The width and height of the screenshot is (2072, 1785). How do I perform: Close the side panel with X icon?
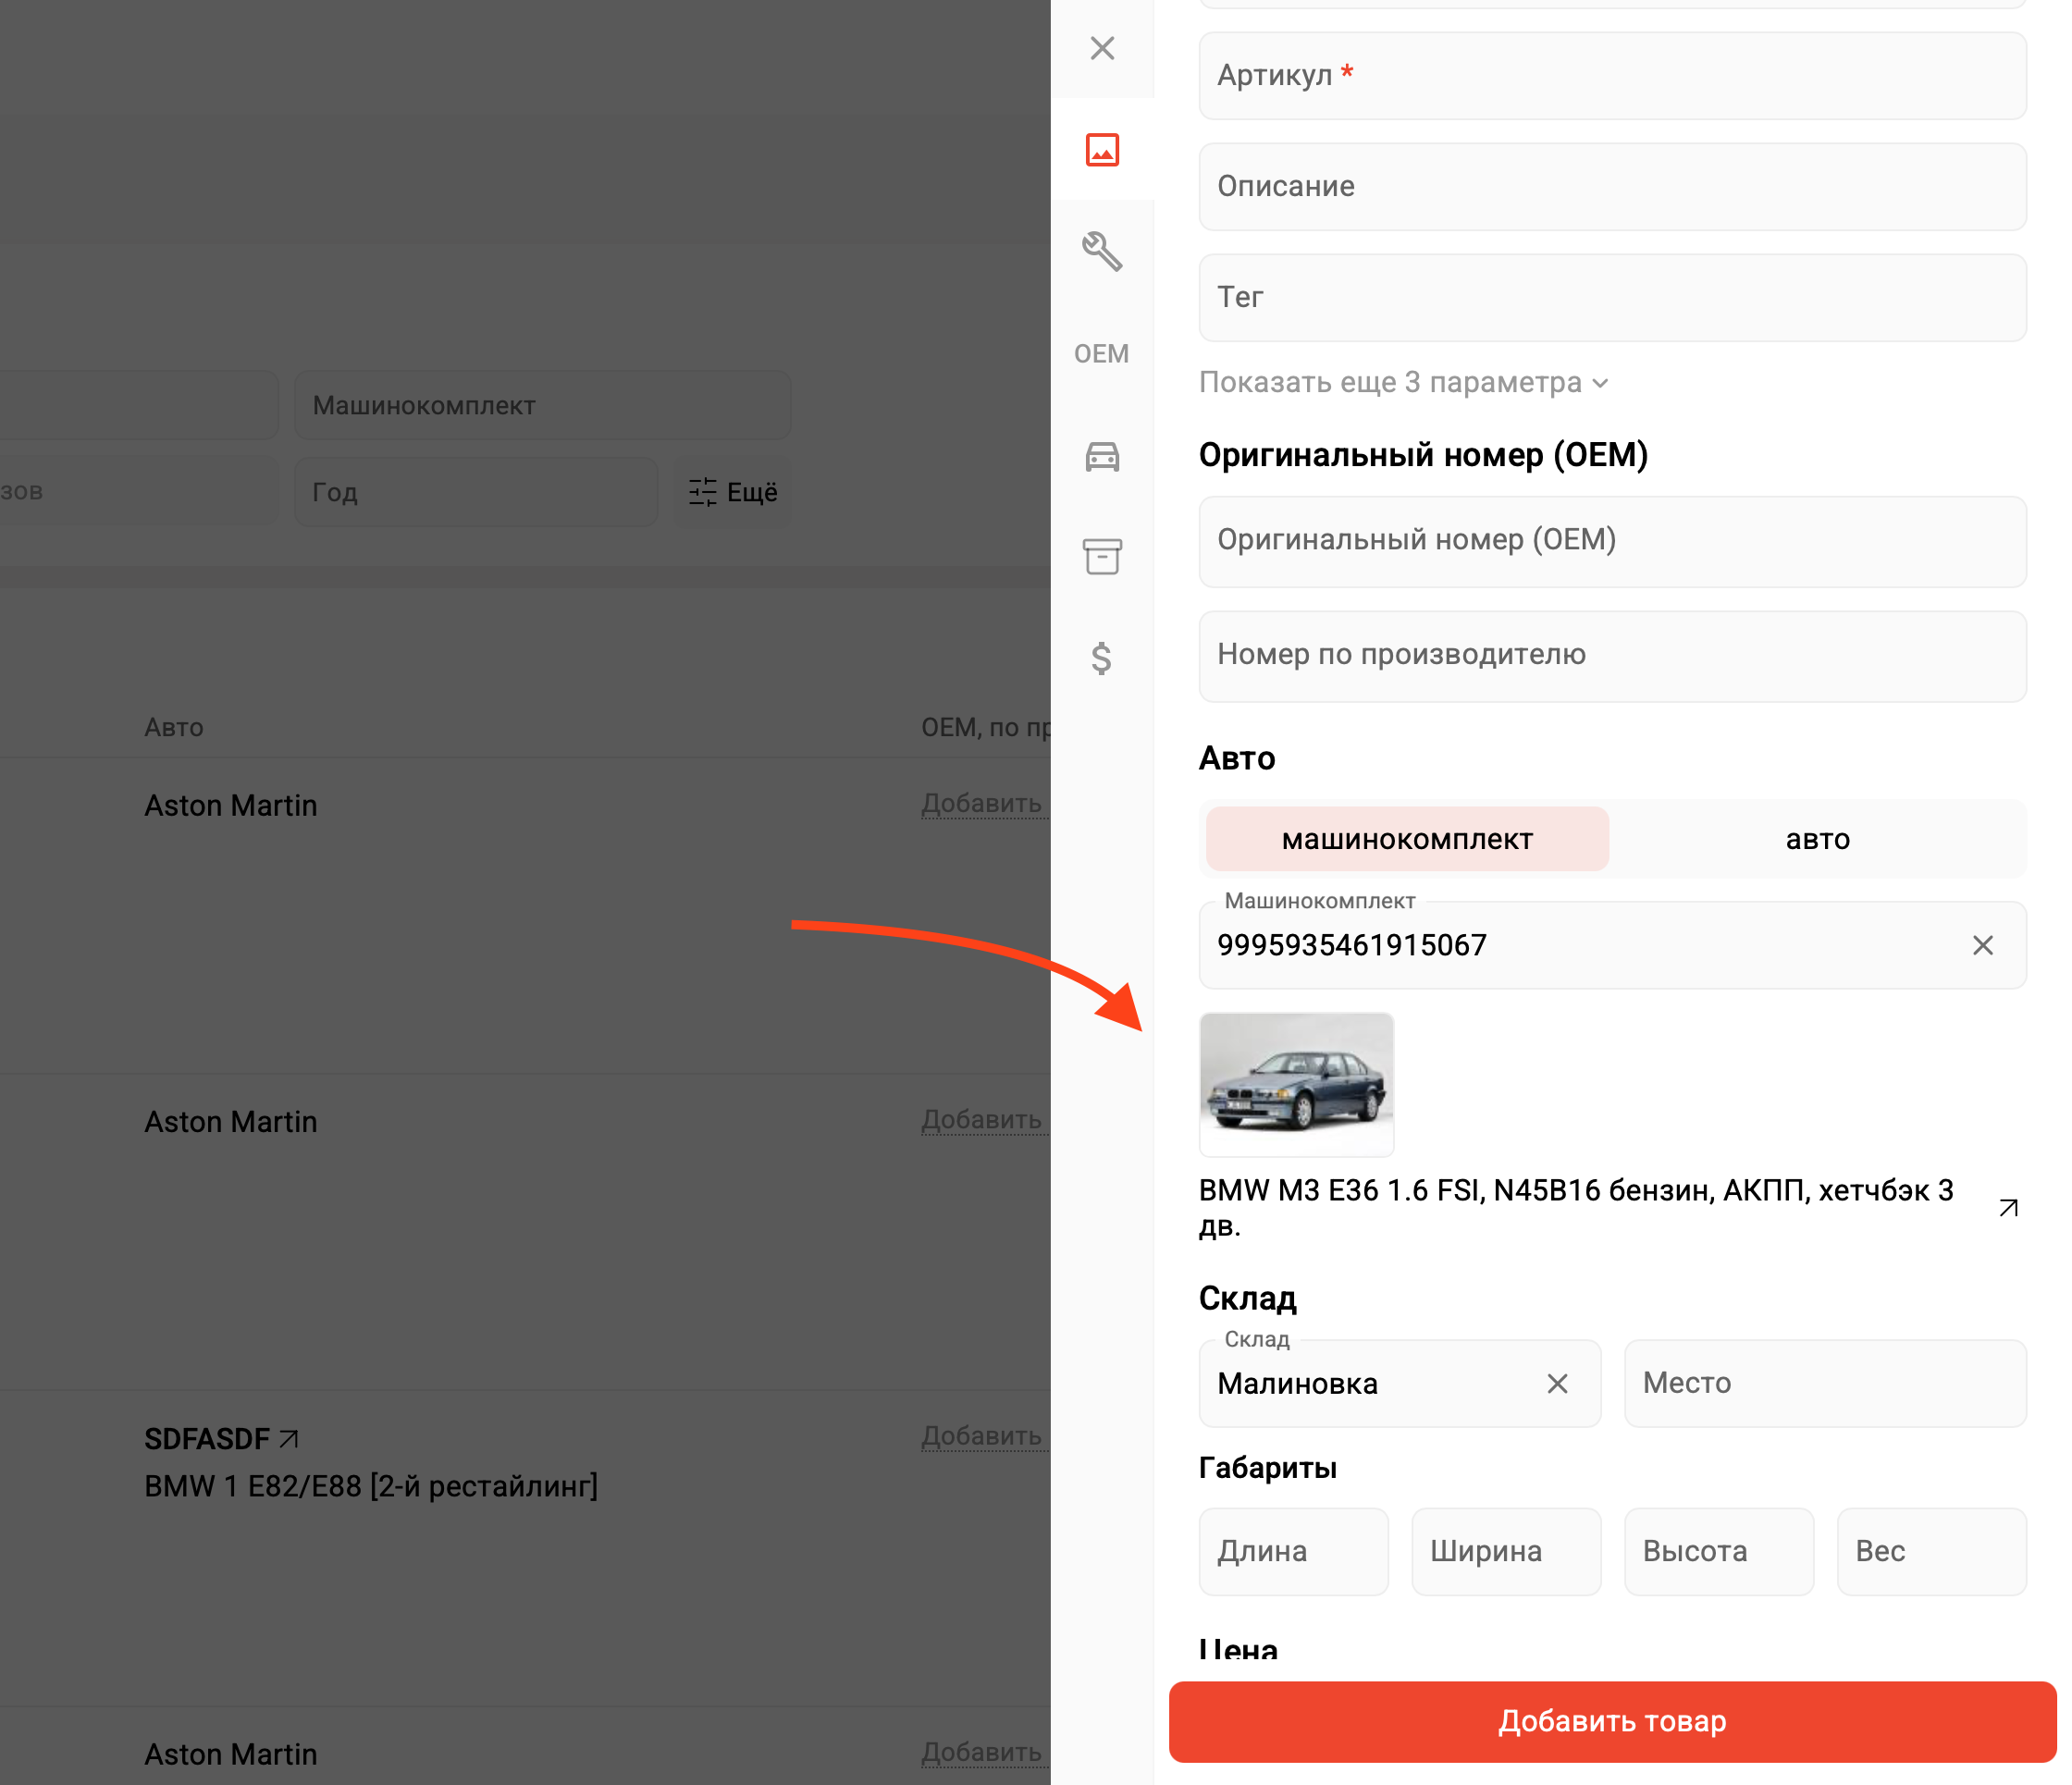(x=1102, y=48)
